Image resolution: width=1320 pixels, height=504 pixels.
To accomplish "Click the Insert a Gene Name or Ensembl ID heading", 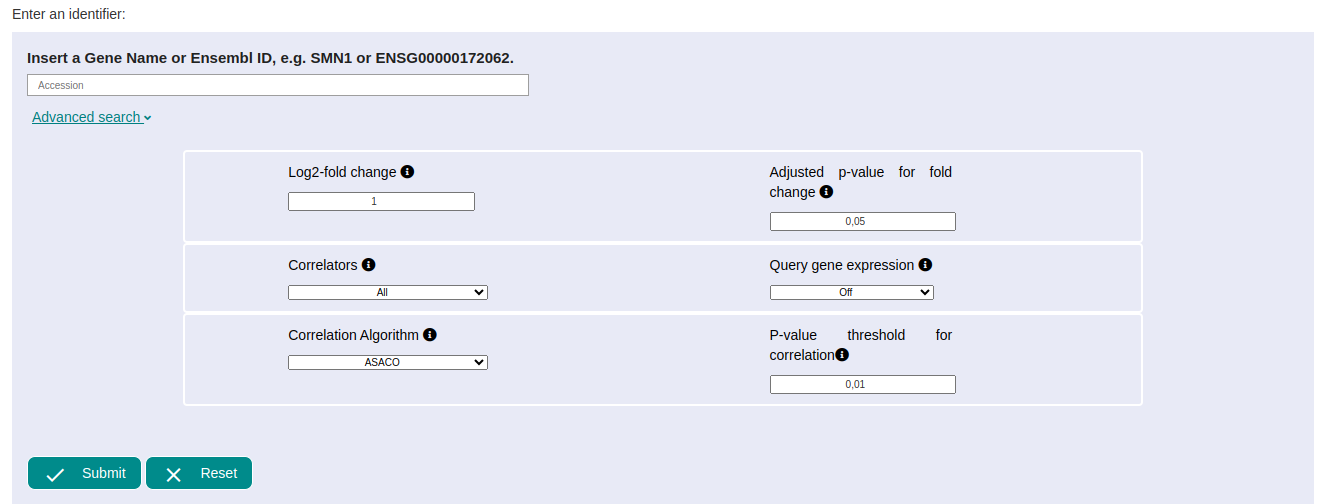I will [x=270, y=58].
